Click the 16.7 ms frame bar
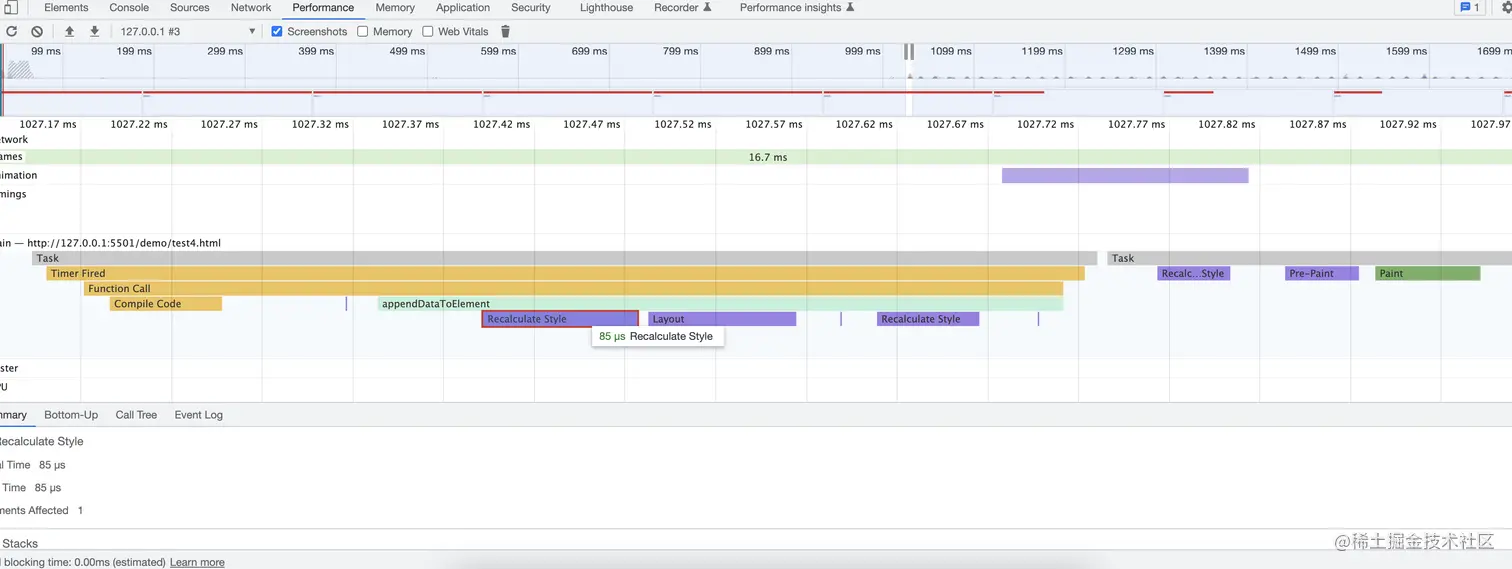Image resolution: width=1512 pixels, height=569 pixels. (x=768, y=157)
